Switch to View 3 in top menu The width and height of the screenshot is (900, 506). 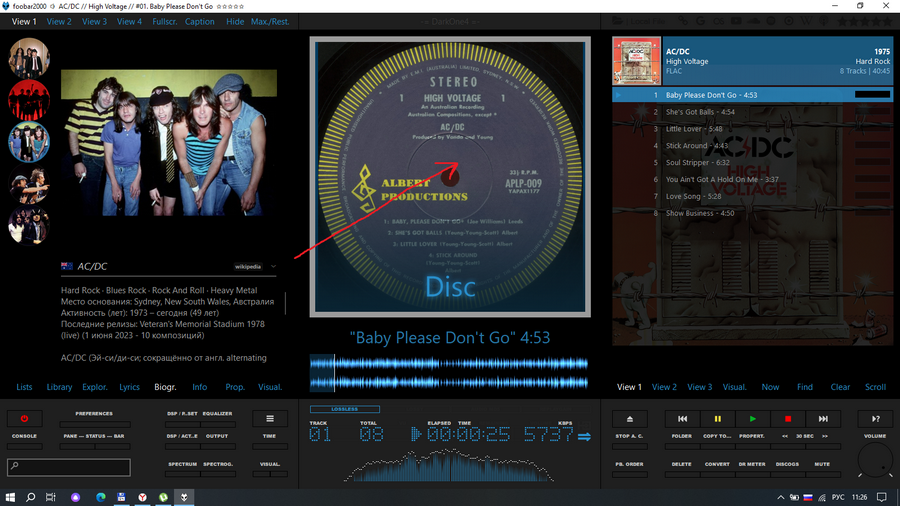pyautogui.click(x=94, y=21)
